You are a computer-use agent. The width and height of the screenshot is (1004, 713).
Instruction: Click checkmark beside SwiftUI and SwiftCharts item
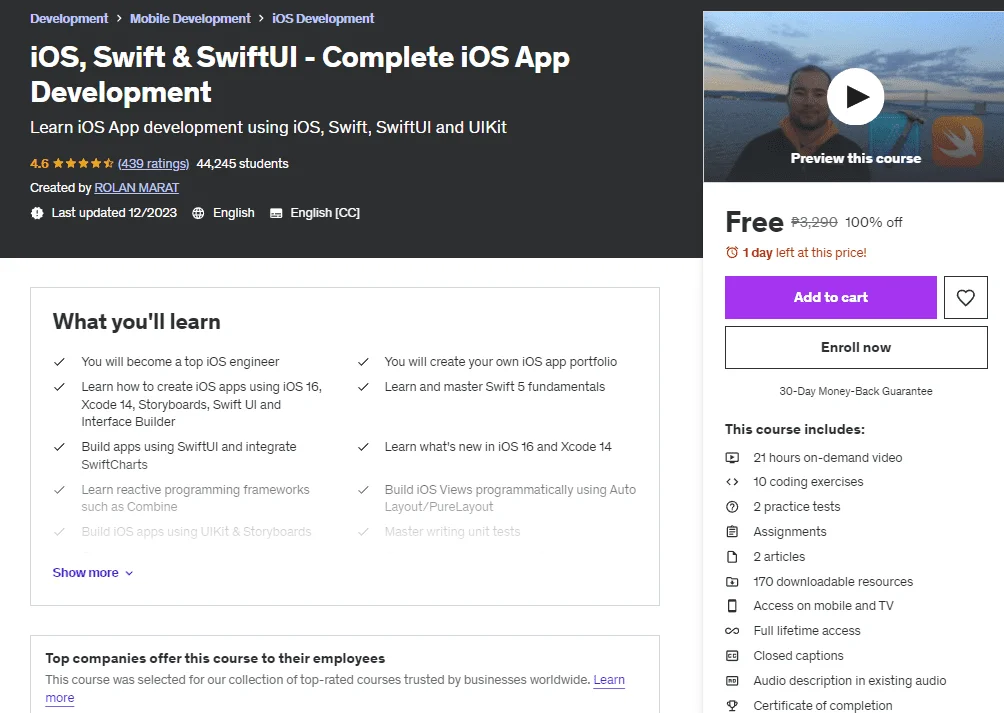pos(59,447)
